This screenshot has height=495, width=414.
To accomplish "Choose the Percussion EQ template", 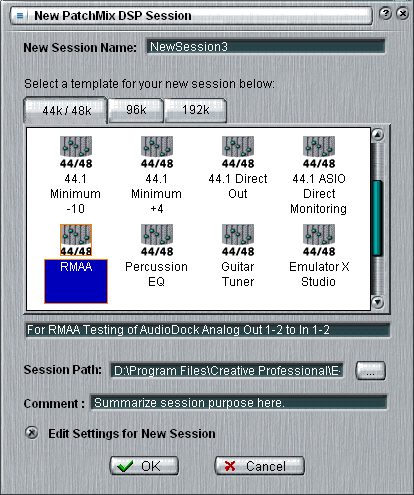I will pyautogui.click(x=157, y=240).
